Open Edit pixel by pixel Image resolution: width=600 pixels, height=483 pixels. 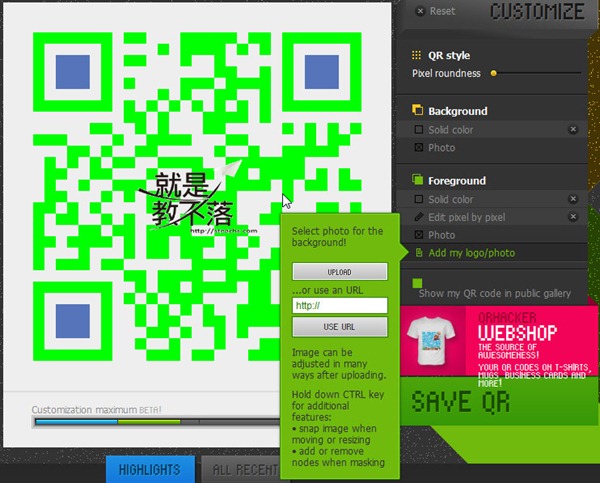pyautogui.click(x=466, y=217)
